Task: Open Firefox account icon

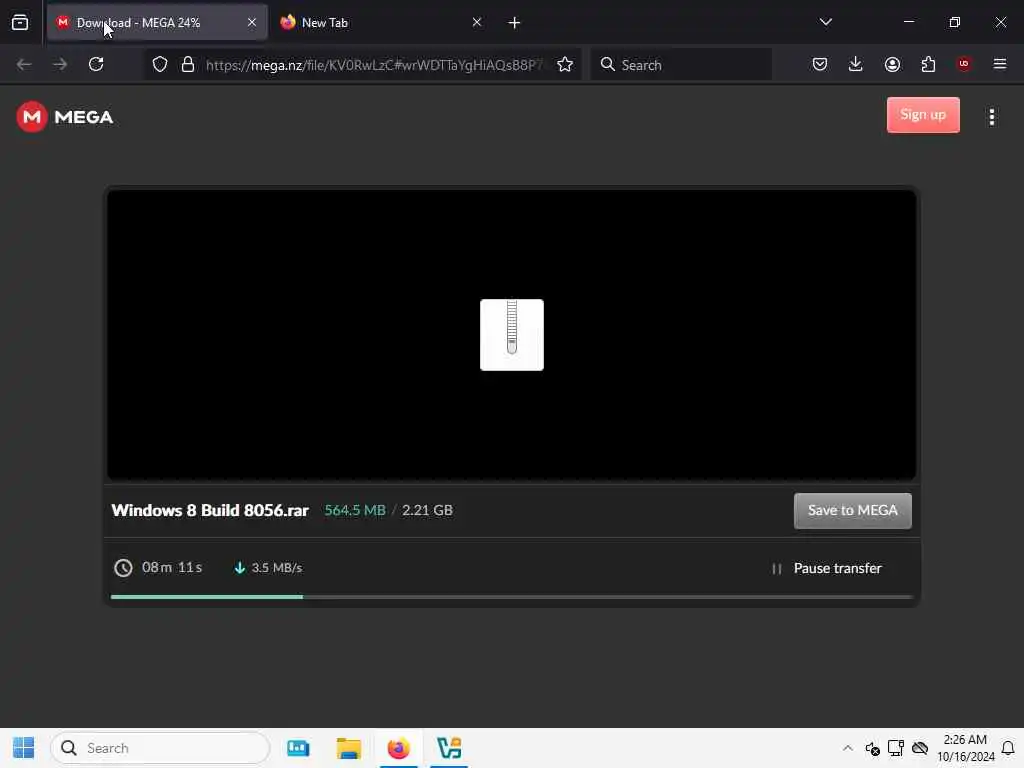Action: click(x=892, y=64)
